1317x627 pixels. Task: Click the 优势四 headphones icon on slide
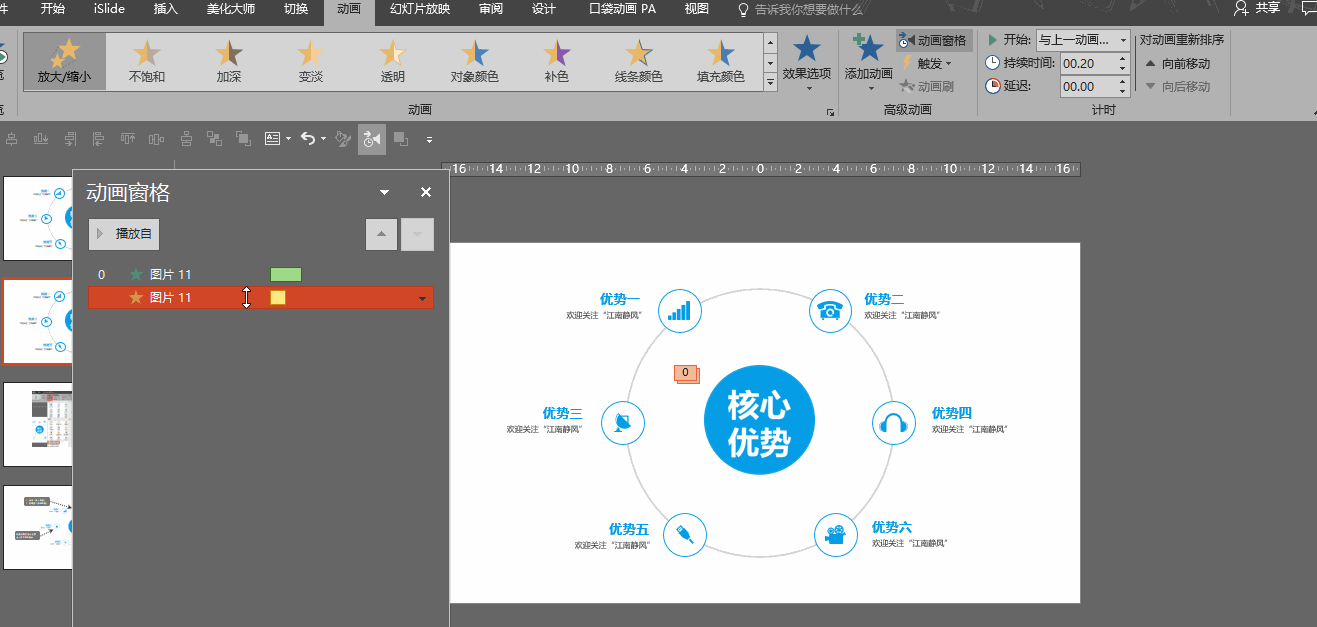click(893, 423)
